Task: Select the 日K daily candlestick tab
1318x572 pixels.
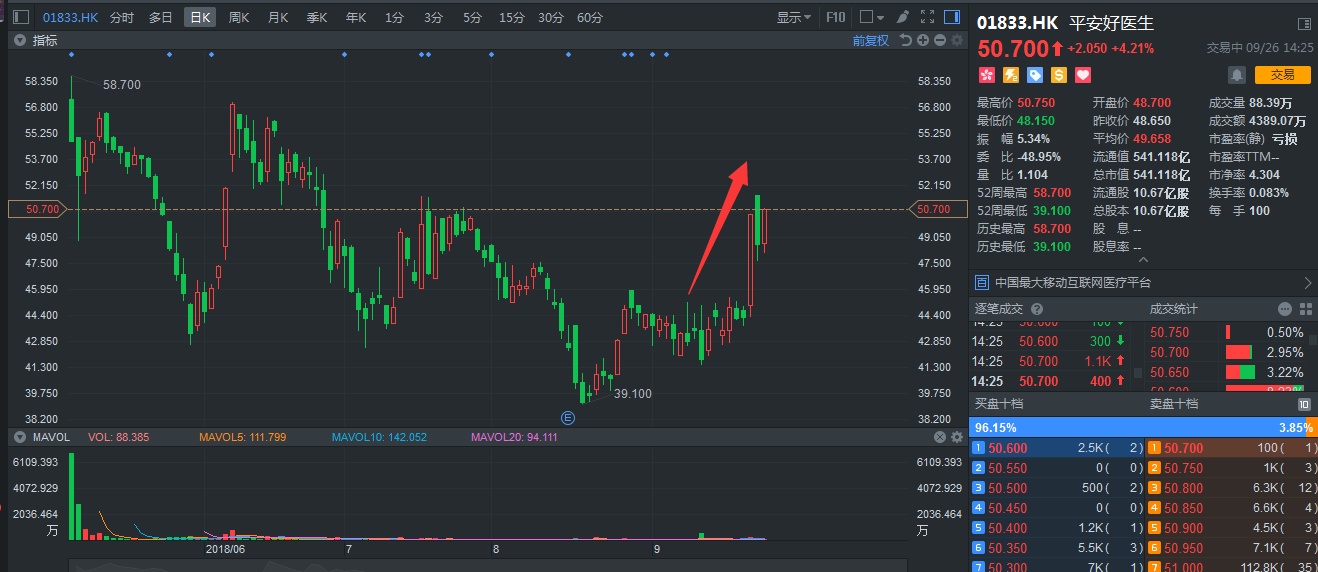Action: click(x=199, y=17)
